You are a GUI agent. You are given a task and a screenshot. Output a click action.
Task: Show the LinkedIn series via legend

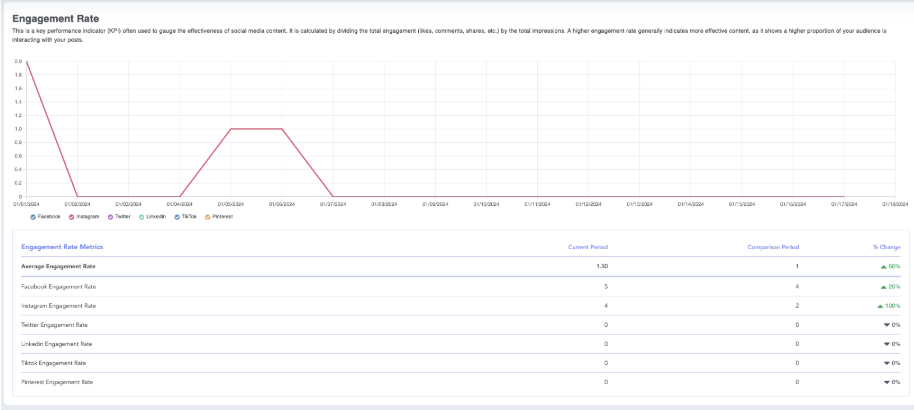pyautogui.click(x=143, y=216)
